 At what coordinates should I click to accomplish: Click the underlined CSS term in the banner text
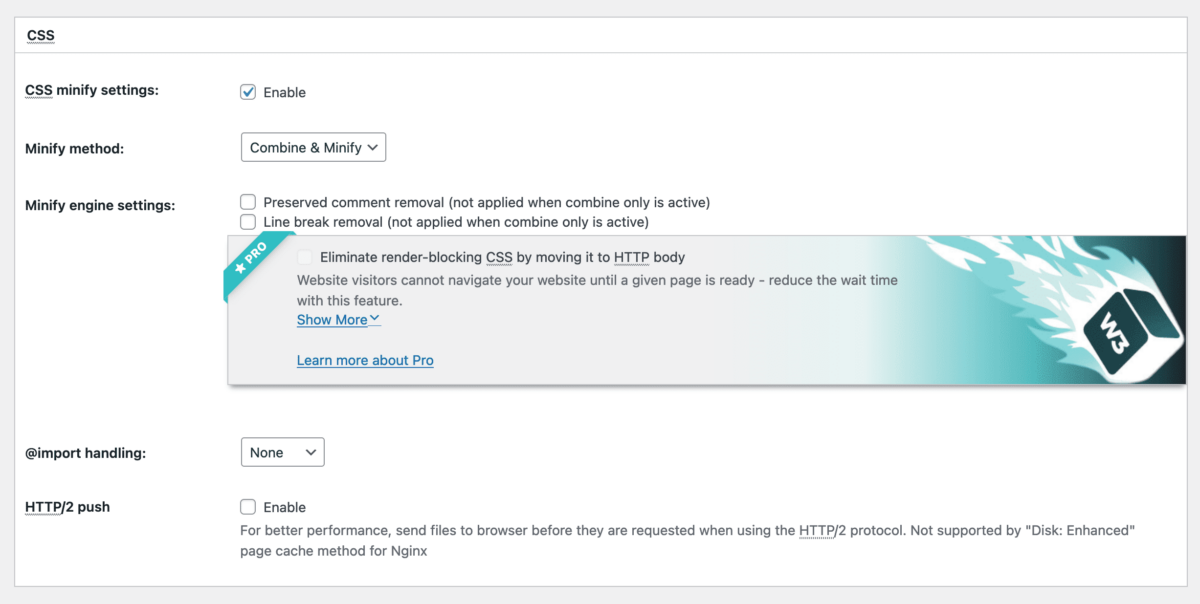498,257
